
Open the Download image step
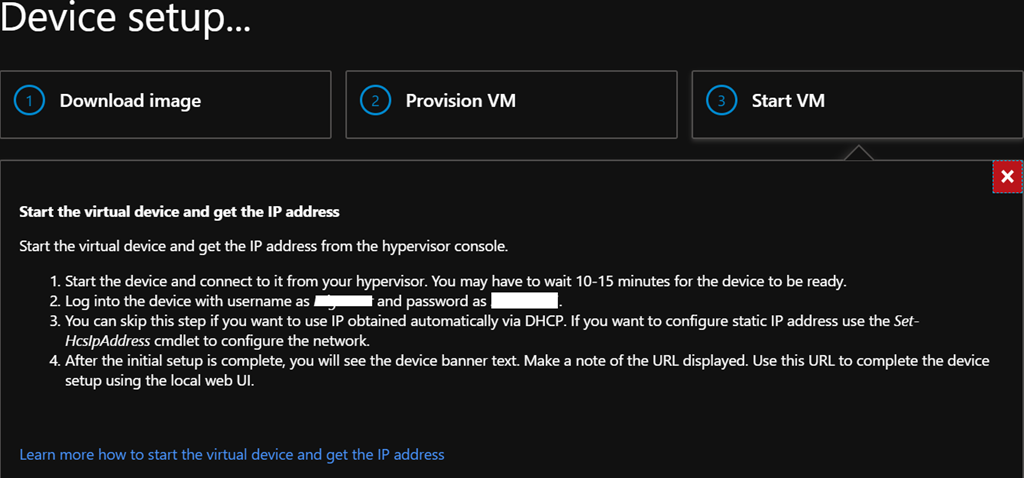[x=130, y=101]
